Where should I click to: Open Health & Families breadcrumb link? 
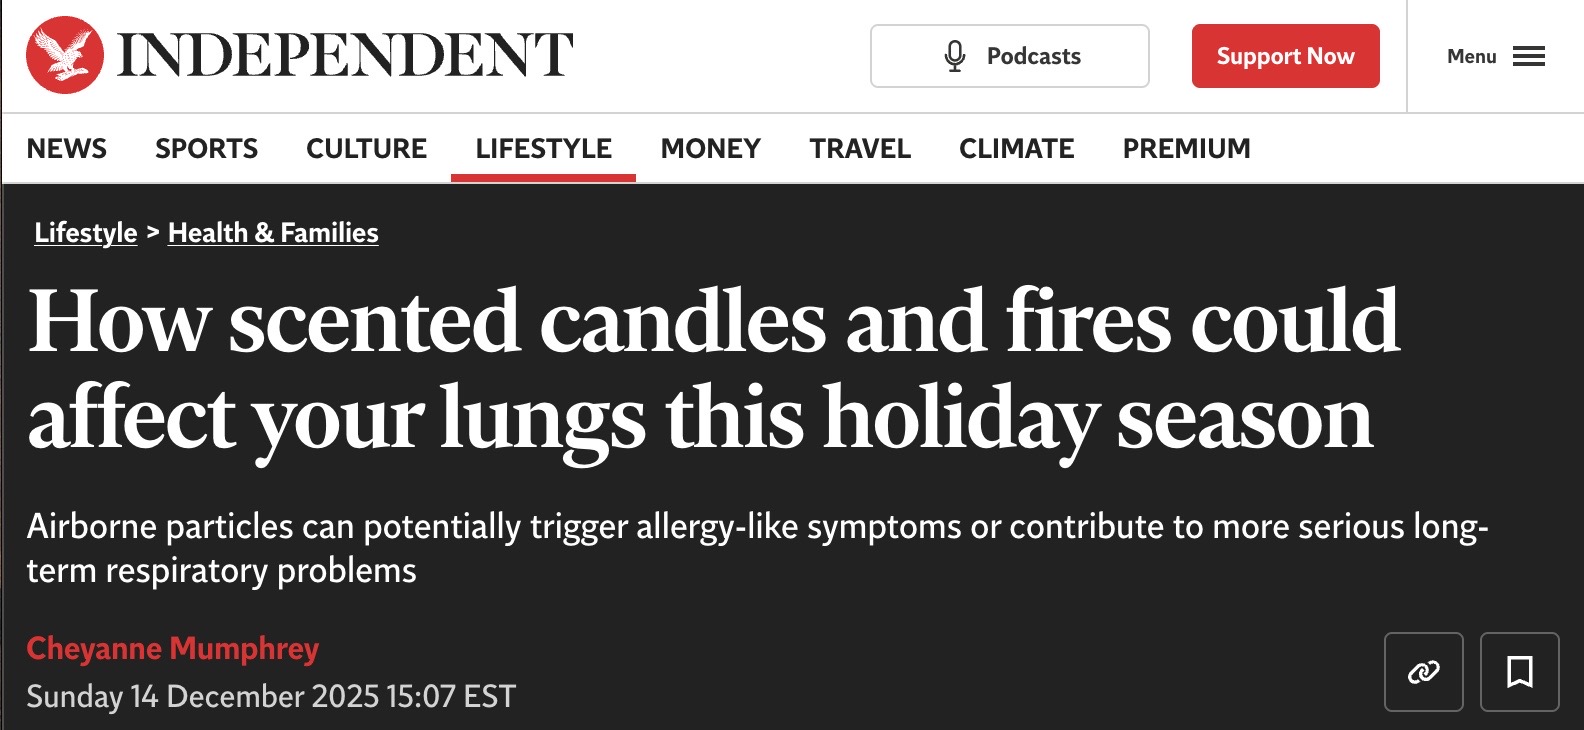(x=273, y=233)
